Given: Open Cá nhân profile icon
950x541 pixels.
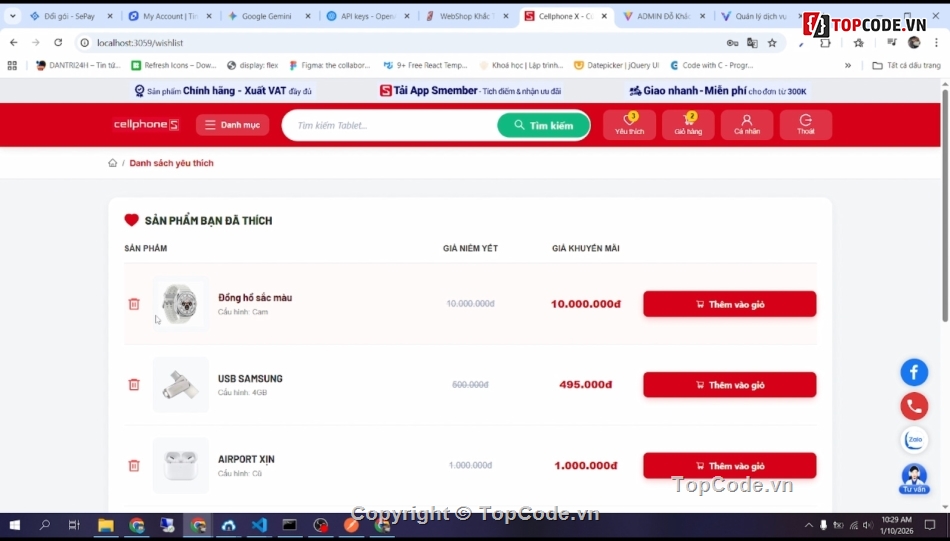Looking at the screenshot, I should coord(747,124).
